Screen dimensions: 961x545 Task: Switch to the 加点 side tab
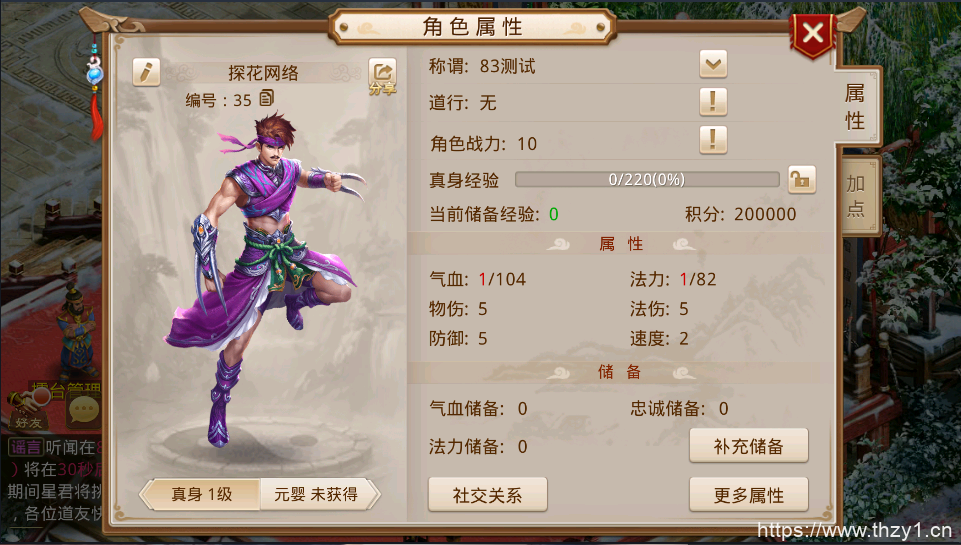(x=856, y=196)
